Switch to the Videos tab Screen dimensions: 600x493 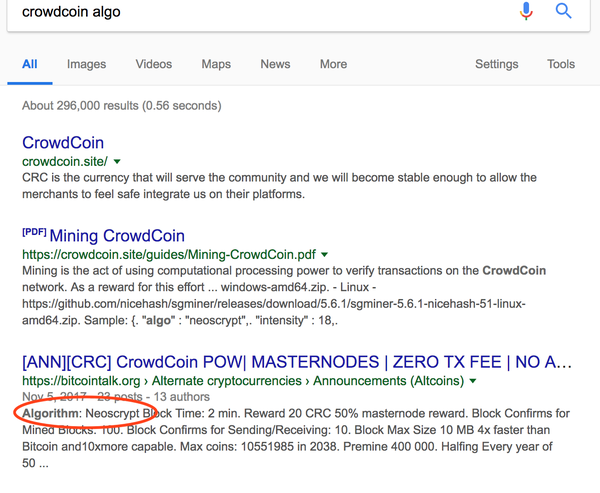(x=154, y=64)
